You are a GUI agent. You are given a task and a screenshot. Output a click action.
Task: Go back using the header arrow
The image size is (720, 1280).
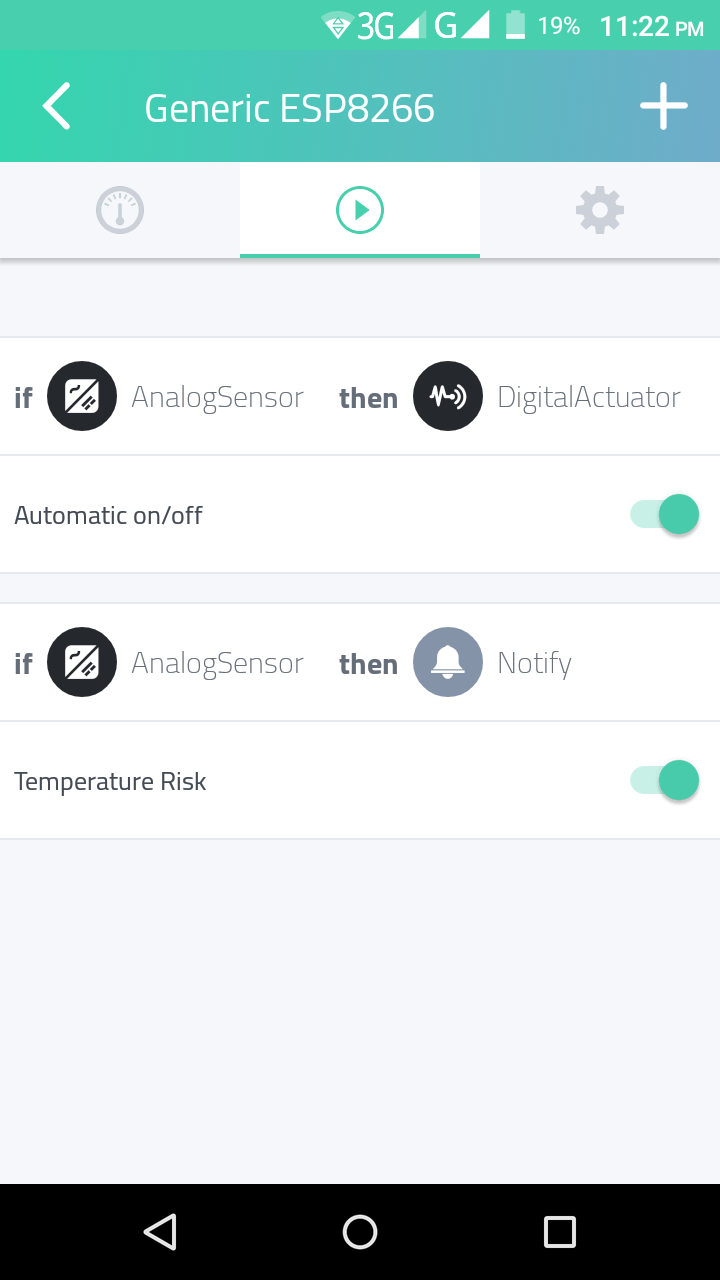pyautogui.click(x=56, y=107)
